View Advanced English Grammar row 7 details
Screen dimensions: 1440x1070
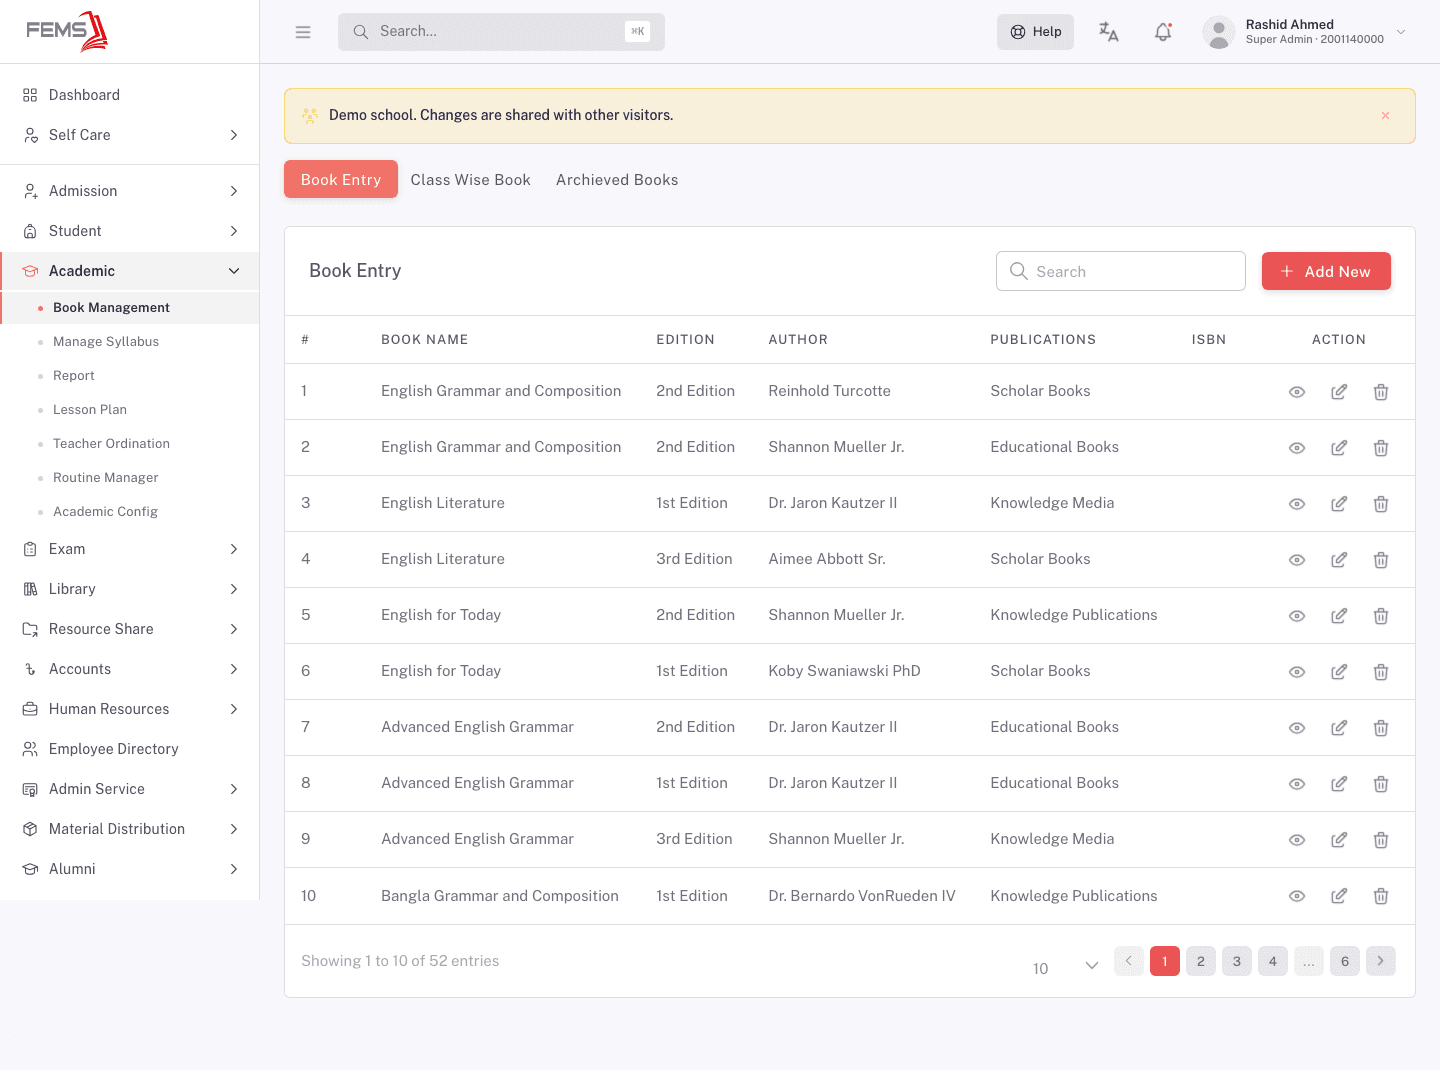pyautogui.click(x=1297, y=728)
